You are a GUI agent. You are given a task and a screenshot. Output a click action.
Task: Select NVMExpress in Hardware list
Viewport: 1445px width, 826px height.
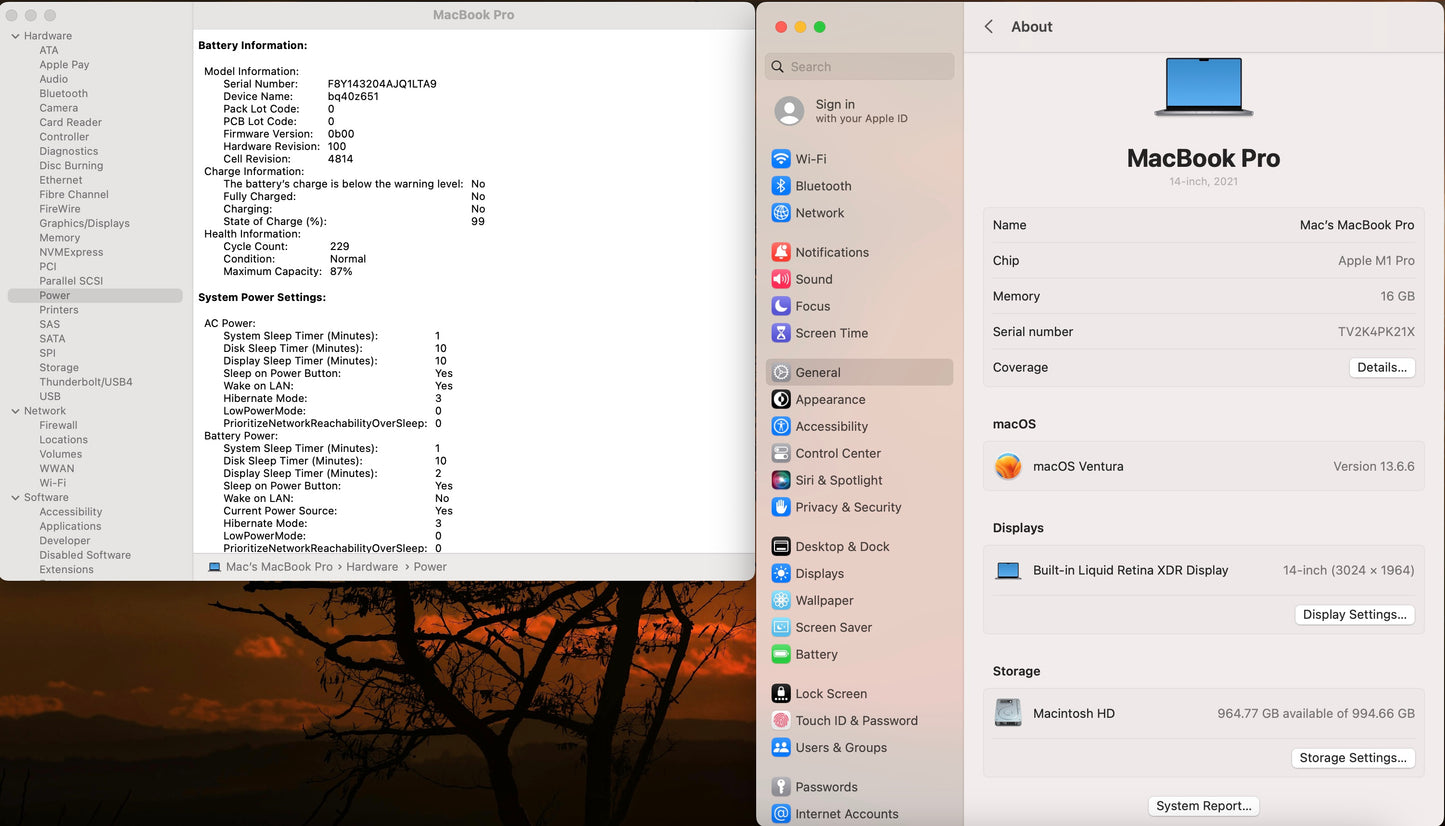pyautogui.click(x=71, y=252)
